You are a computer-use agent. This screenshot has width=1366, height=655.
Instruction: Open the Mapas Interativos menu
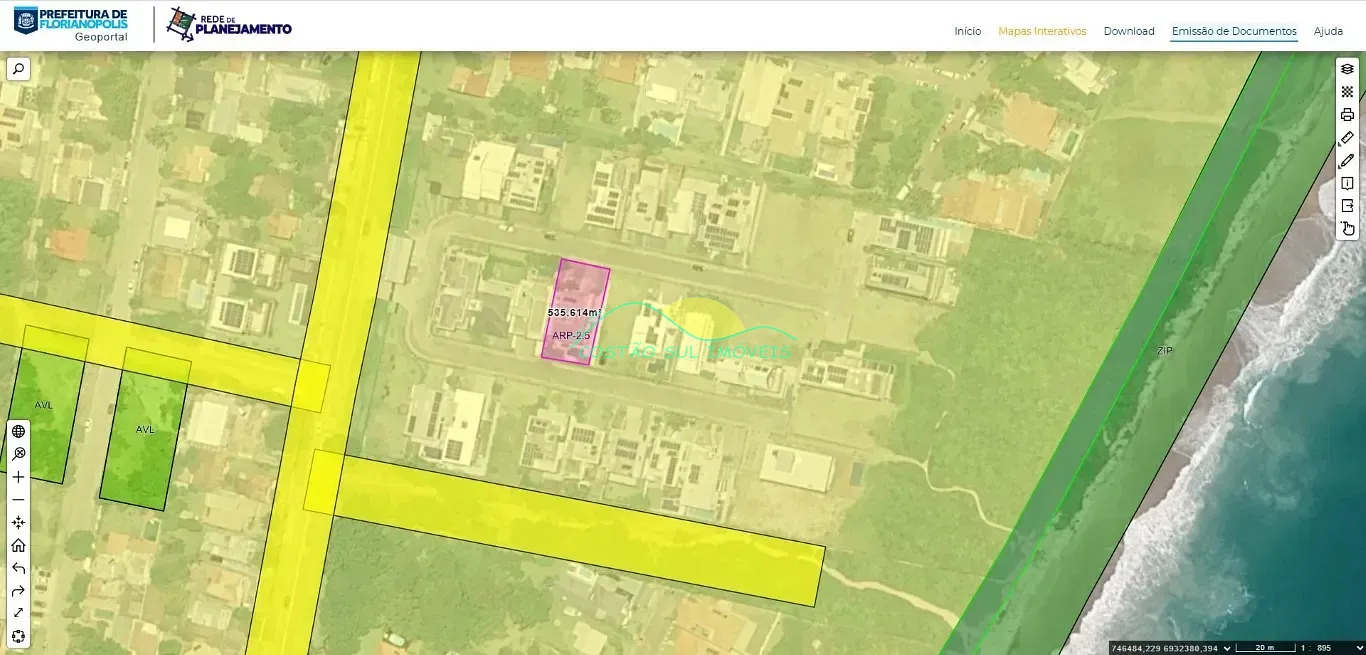click(1042, 31)
